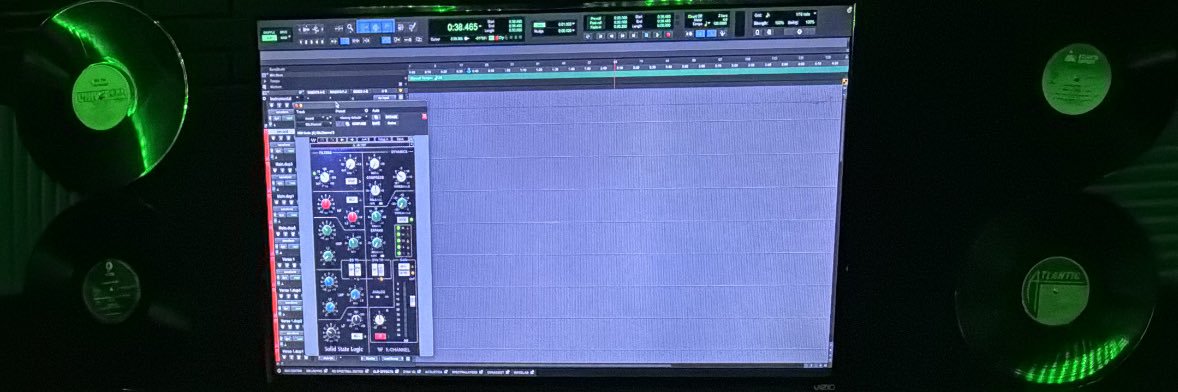
Task: Click the Play button in transport
Action: (657, 35)
